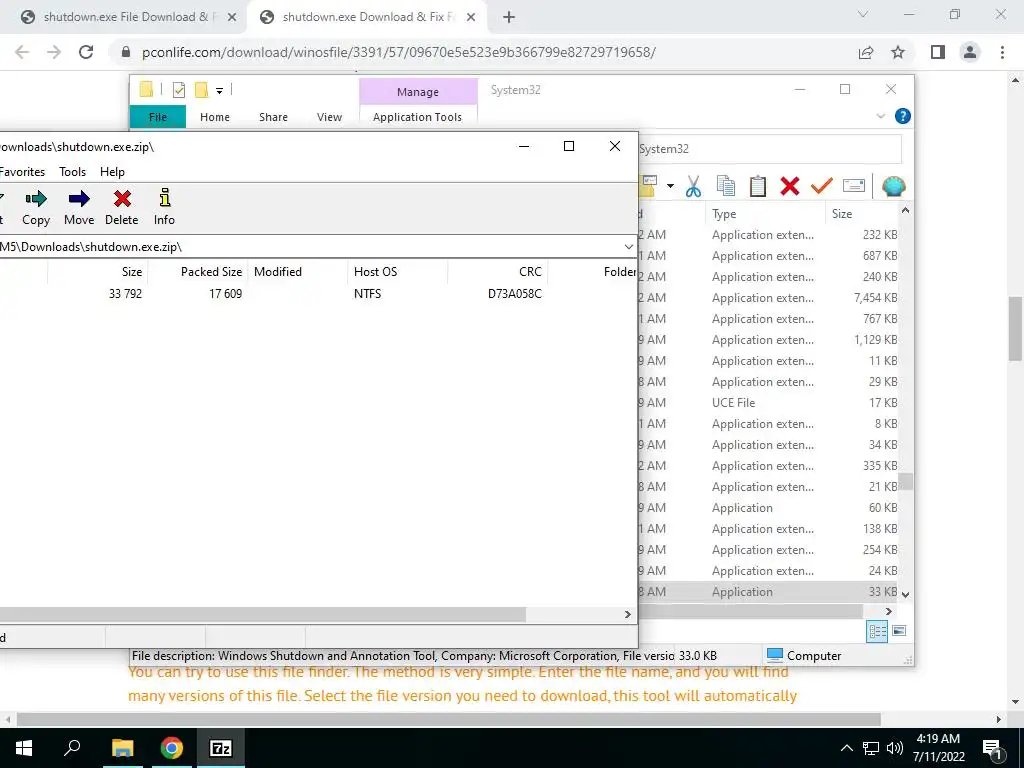The image size is (1024, 768).
Task: Click the Chrome address bar URL
Action: pyautogui.click(x=398, y=52)
